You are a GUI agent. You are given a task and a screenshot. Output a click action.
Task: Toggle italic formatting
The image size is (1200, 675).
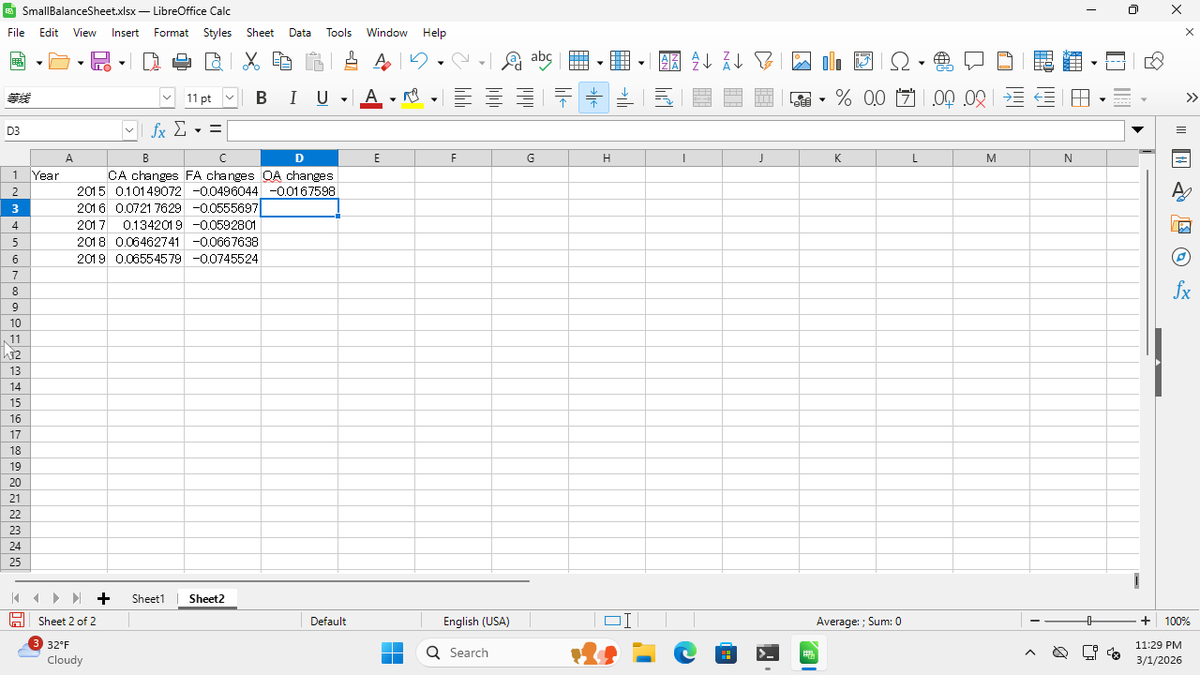point(291,97)
